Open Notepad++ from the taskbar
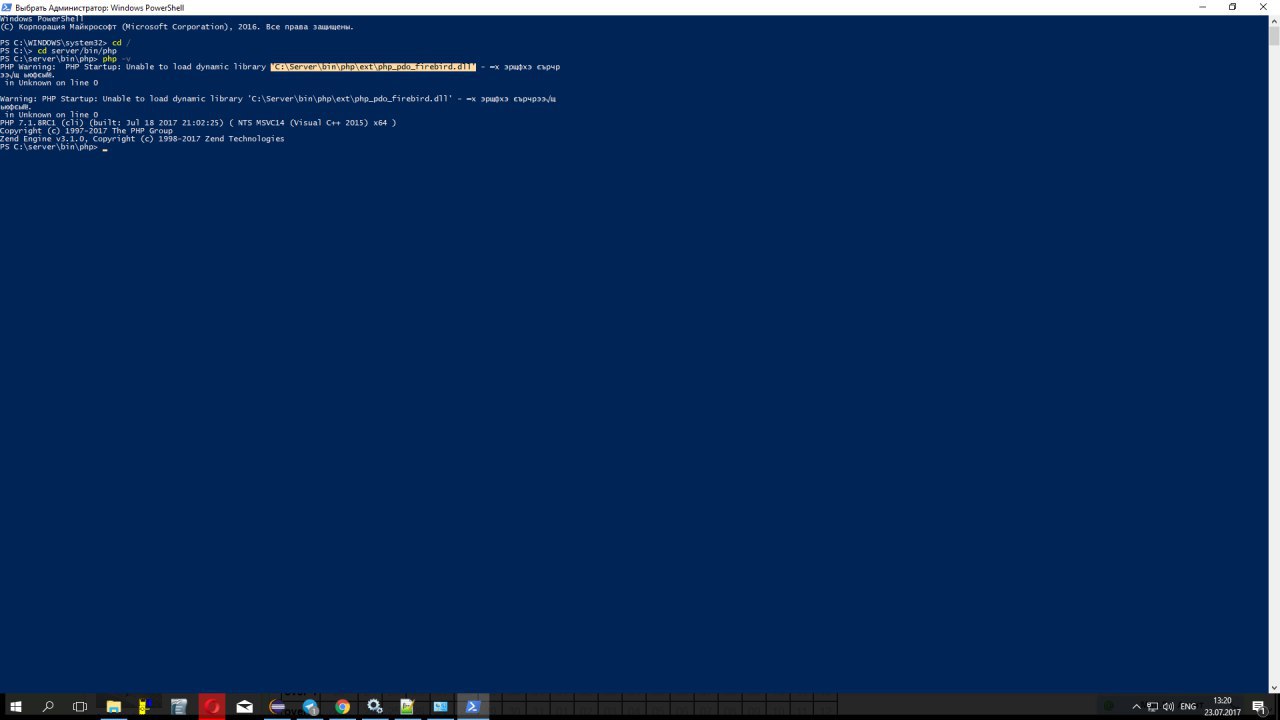The height and width of the screenshot is (720, 1280). tap(407, 707)
